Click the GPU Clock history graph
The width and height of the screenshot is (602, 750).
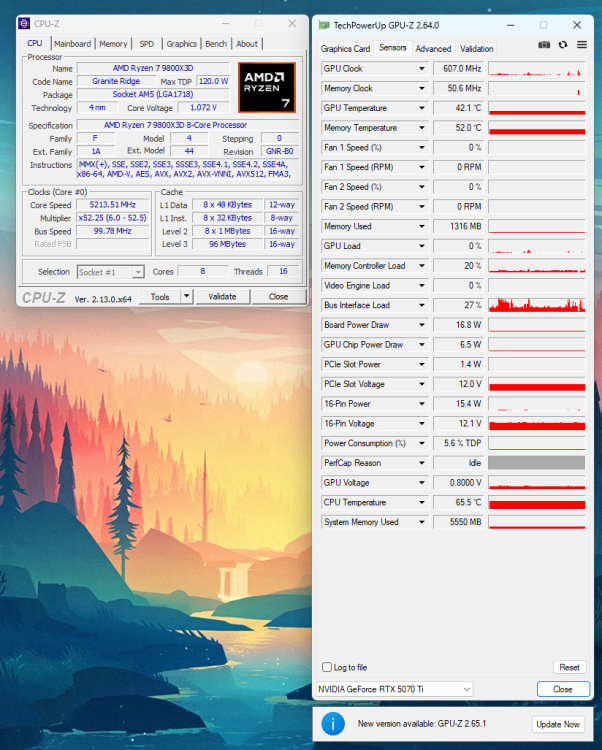[536, 69]
